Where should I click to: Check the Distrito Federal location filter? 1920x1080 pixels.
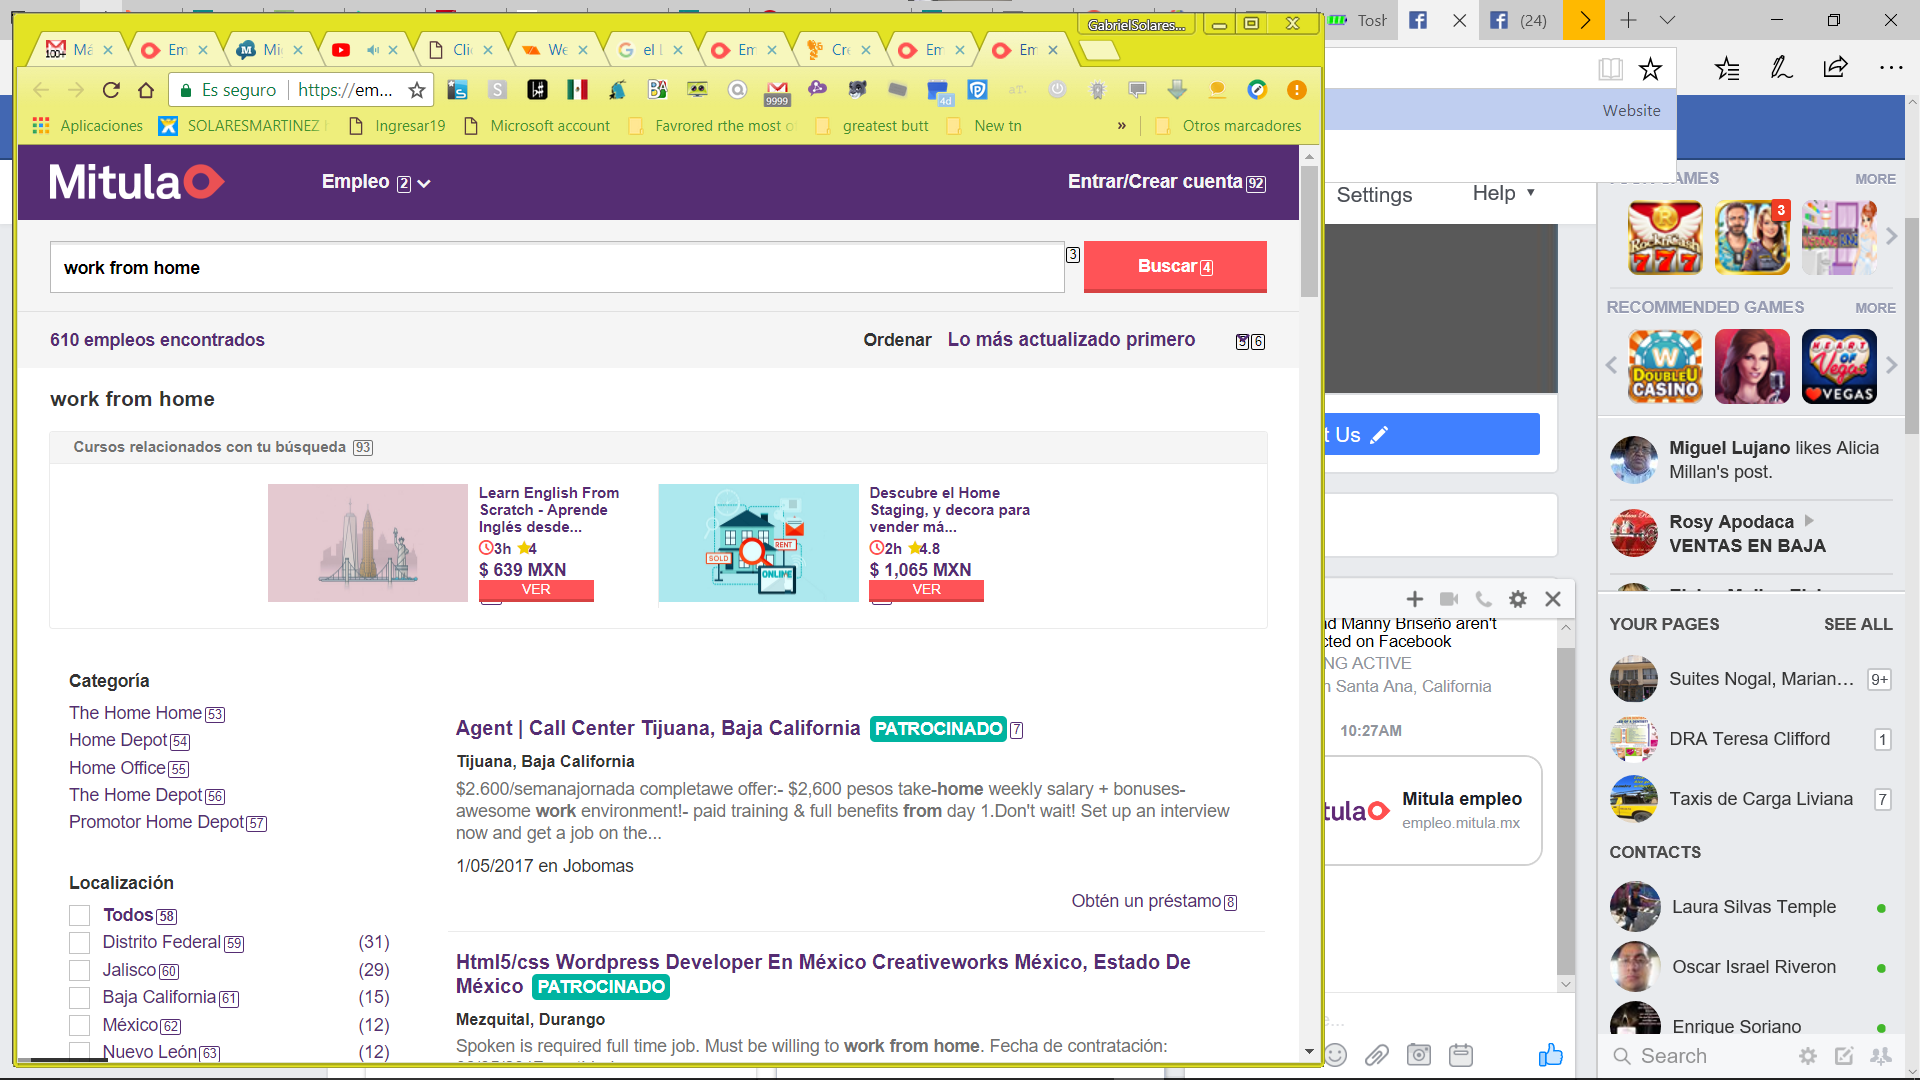coord(79,943)
